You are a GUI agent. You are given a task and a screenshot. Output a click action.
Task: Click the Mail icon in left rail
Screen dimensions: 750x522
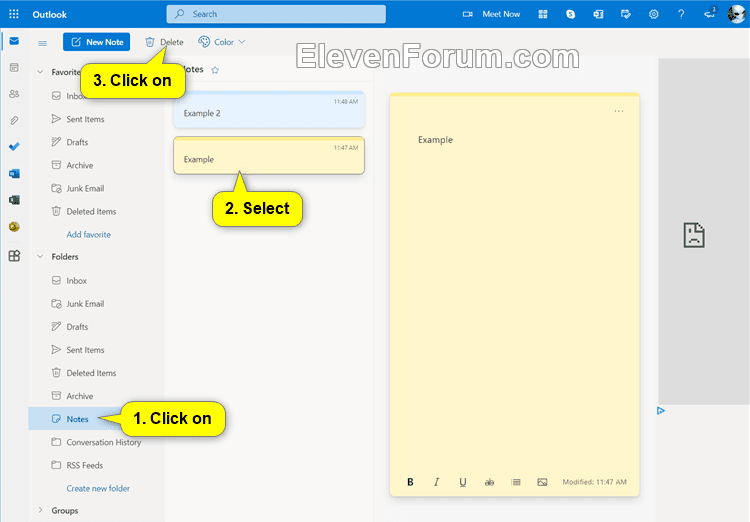(x=14, y=41)
